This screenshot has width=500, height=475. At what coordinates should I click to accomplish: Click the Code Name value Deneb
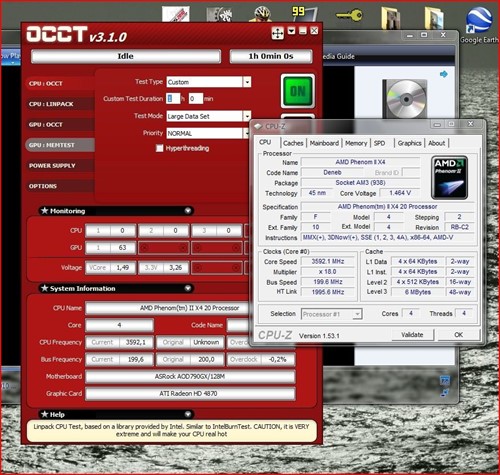tap(332, 172)
